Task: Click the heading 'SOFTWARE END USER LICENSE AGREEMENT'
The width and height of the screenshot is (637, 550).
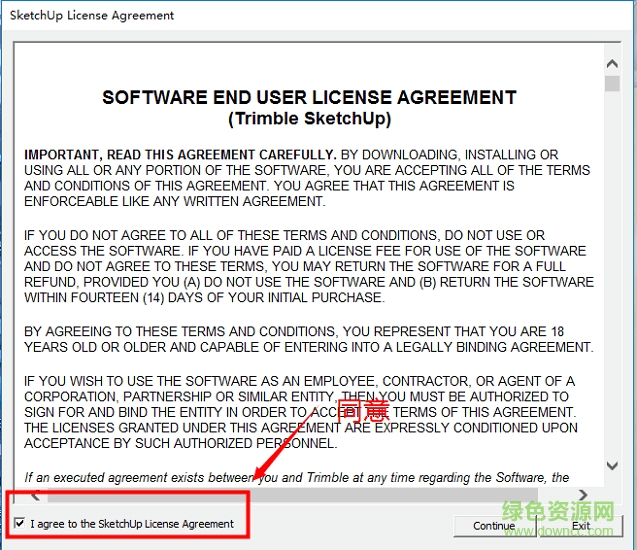Action: tap(309, 97)
